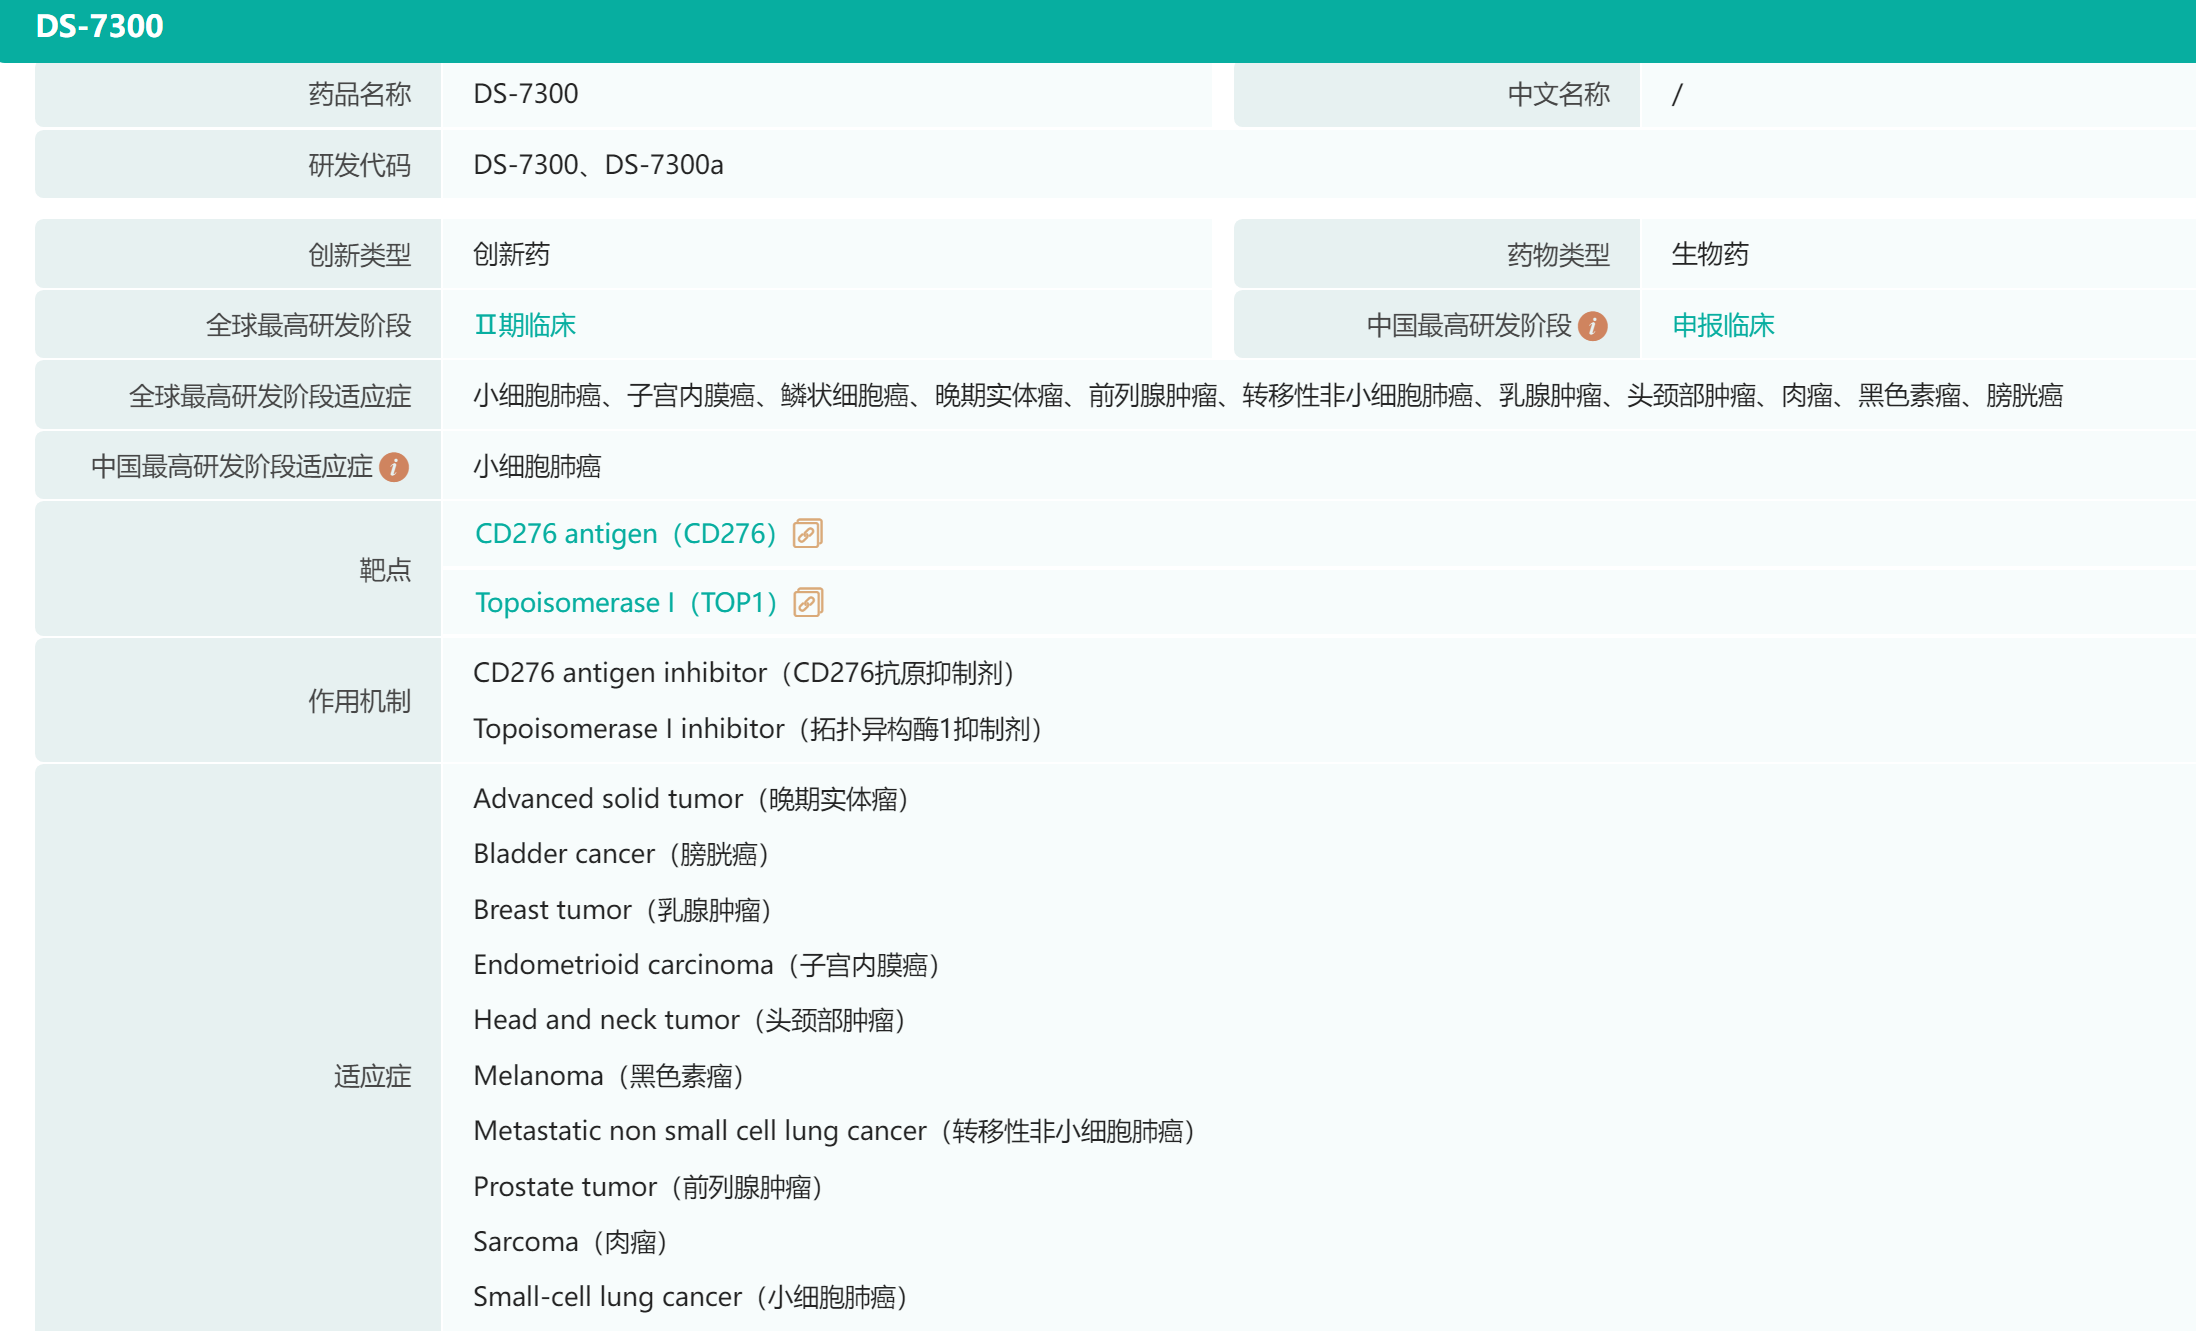The height and width of the screenshot is (1331, 2196).
Task: Click Metastatic non small cell lung cancer entry
Action: coord(833,1131)
